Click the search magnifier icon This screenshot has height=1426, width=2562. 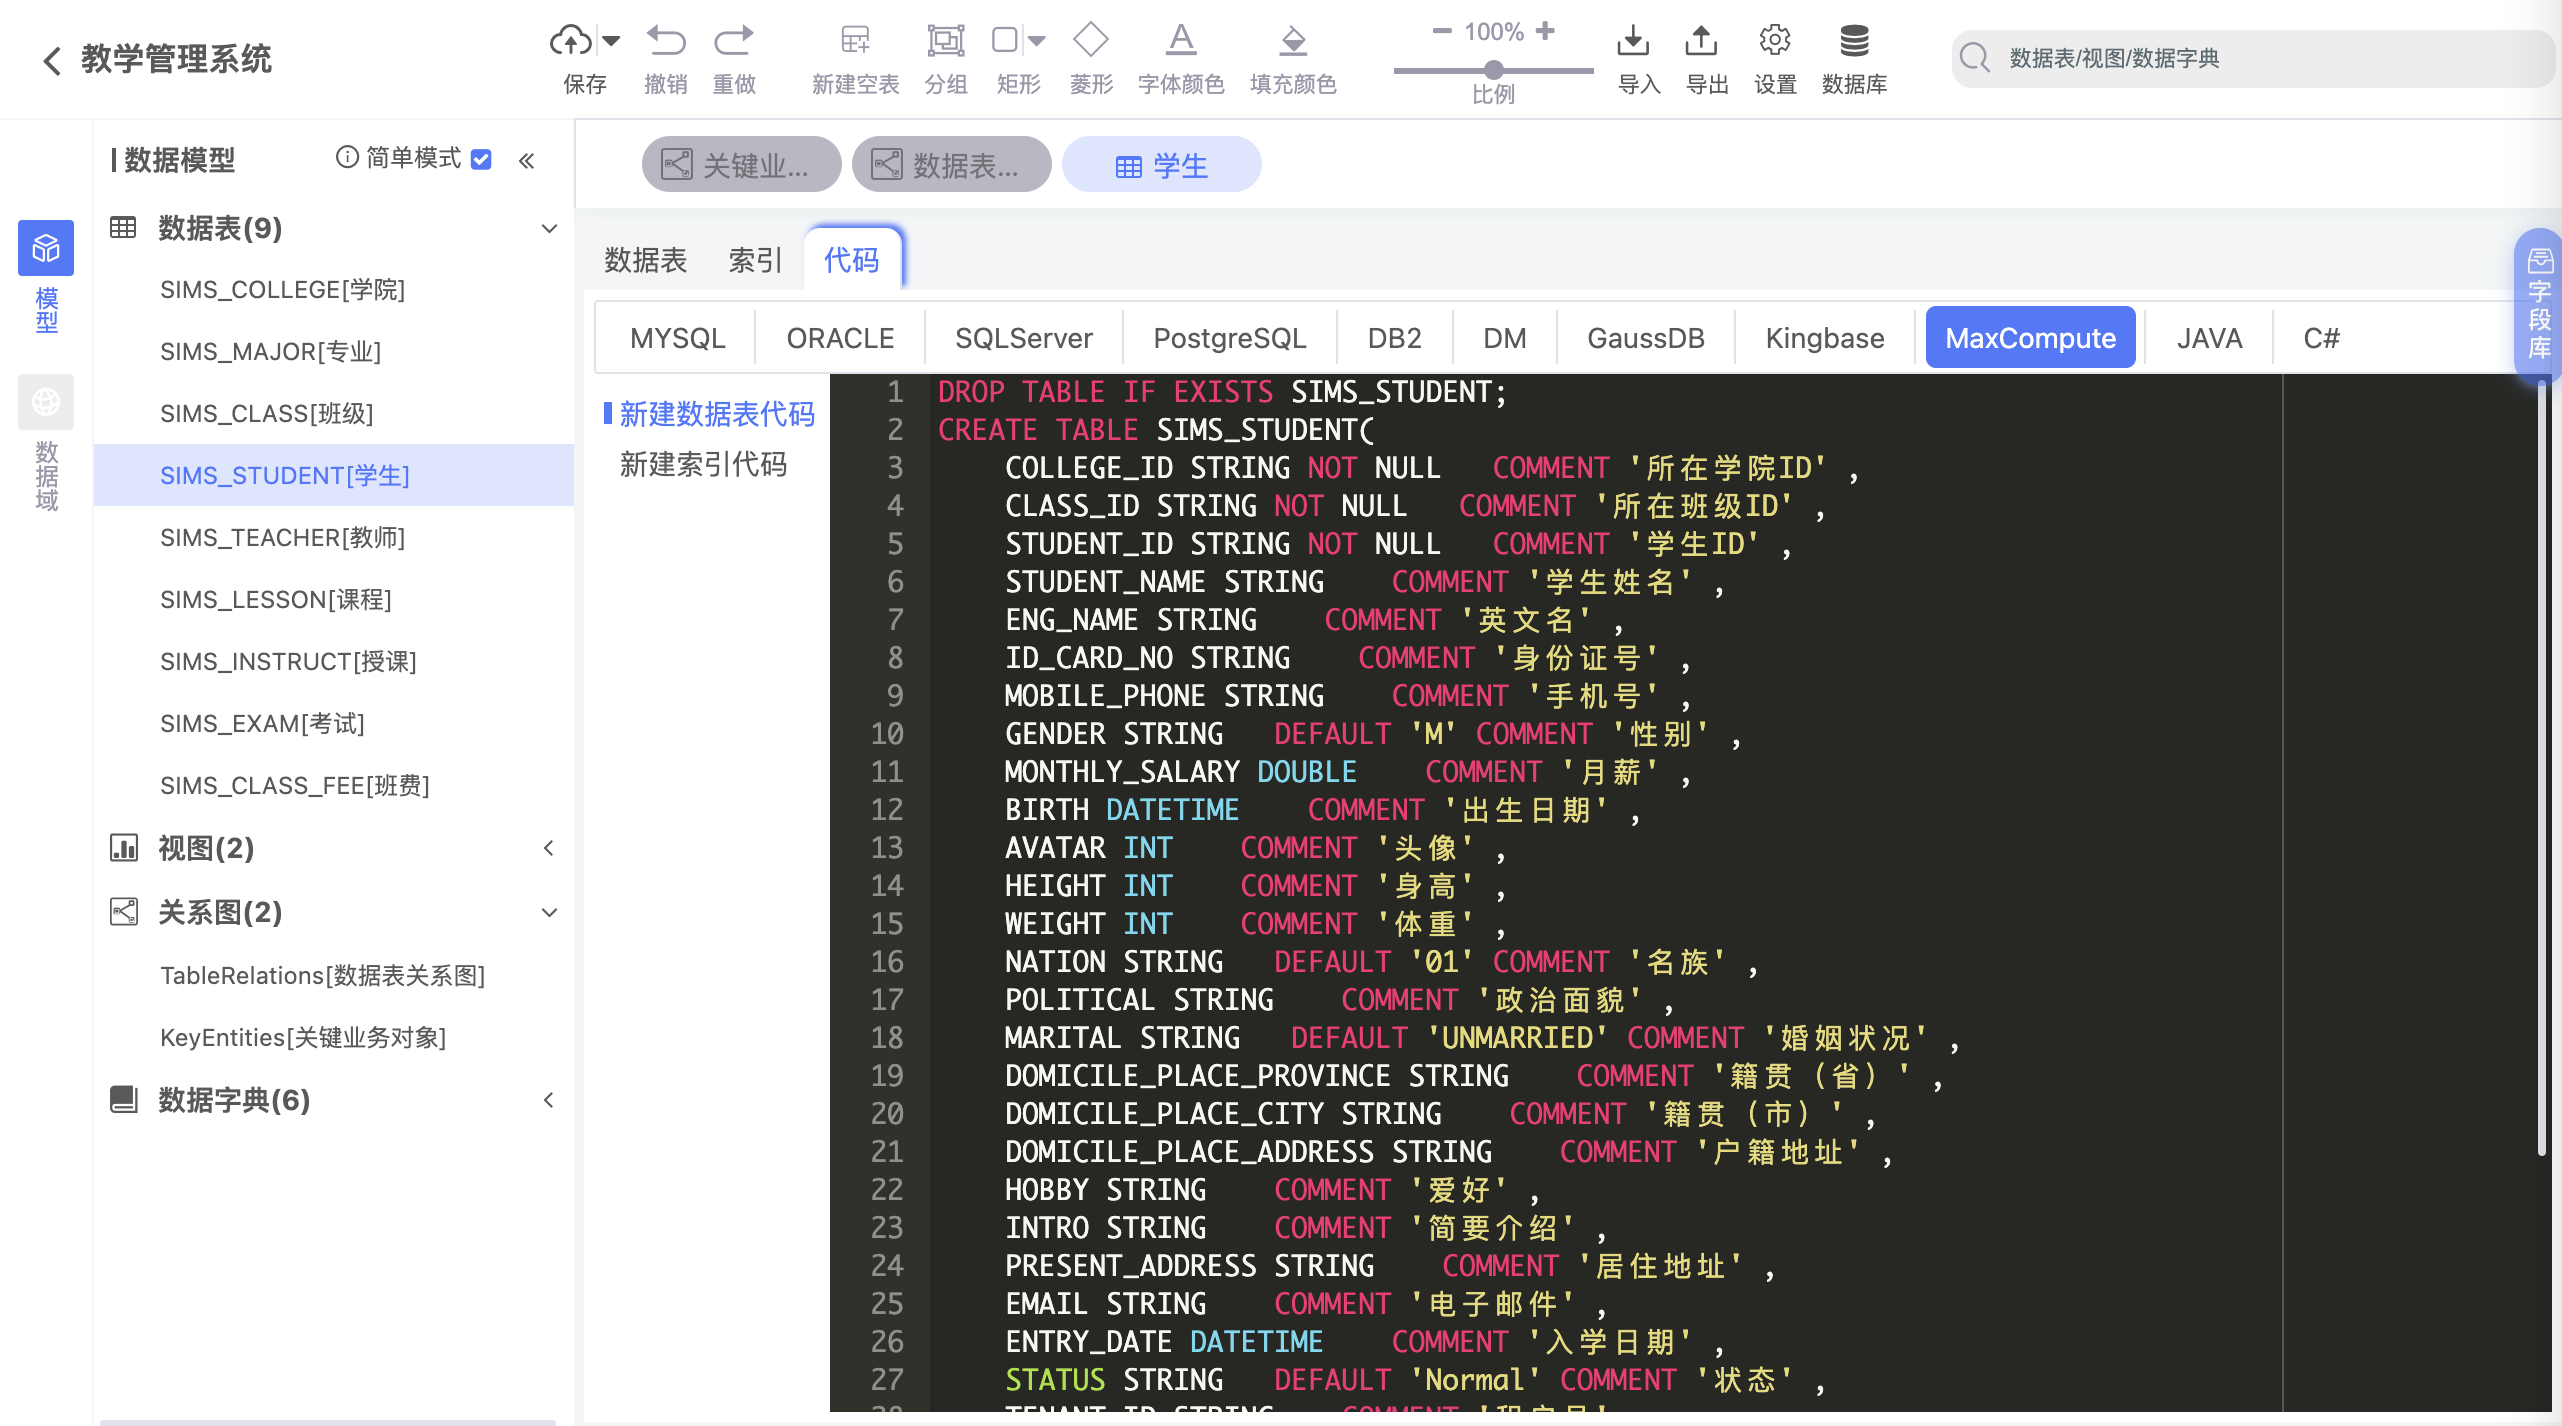click(x=1975, y=58)
